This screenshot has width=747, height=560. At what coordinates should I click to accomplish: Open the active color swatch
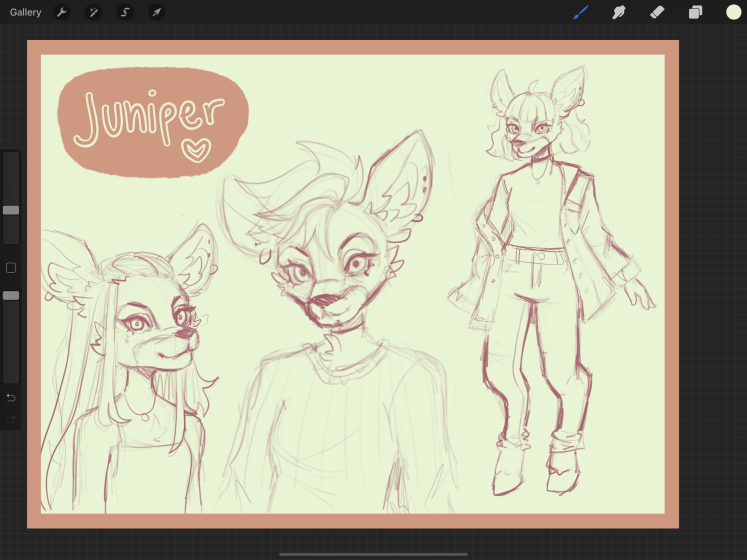tap(733, 12)
